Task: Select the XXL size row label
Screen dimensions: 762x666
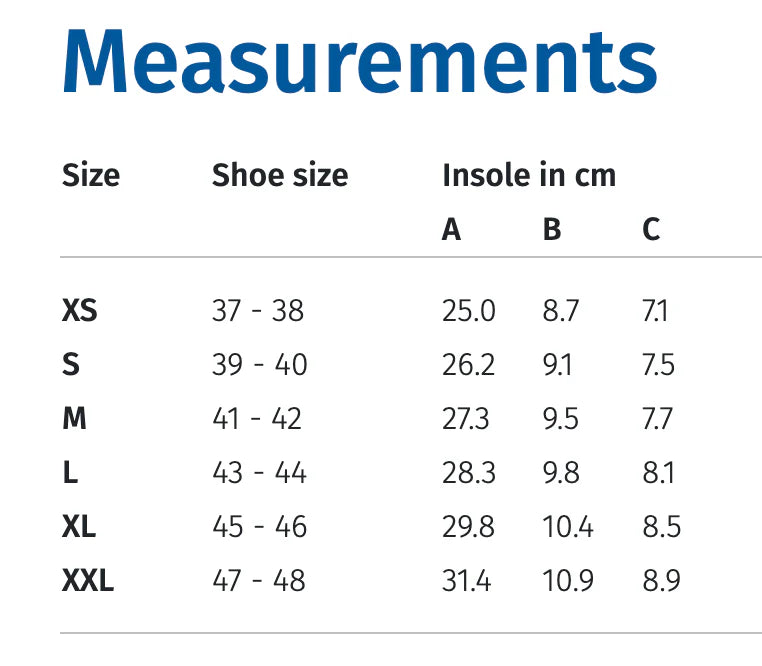Action: point(88,580)
